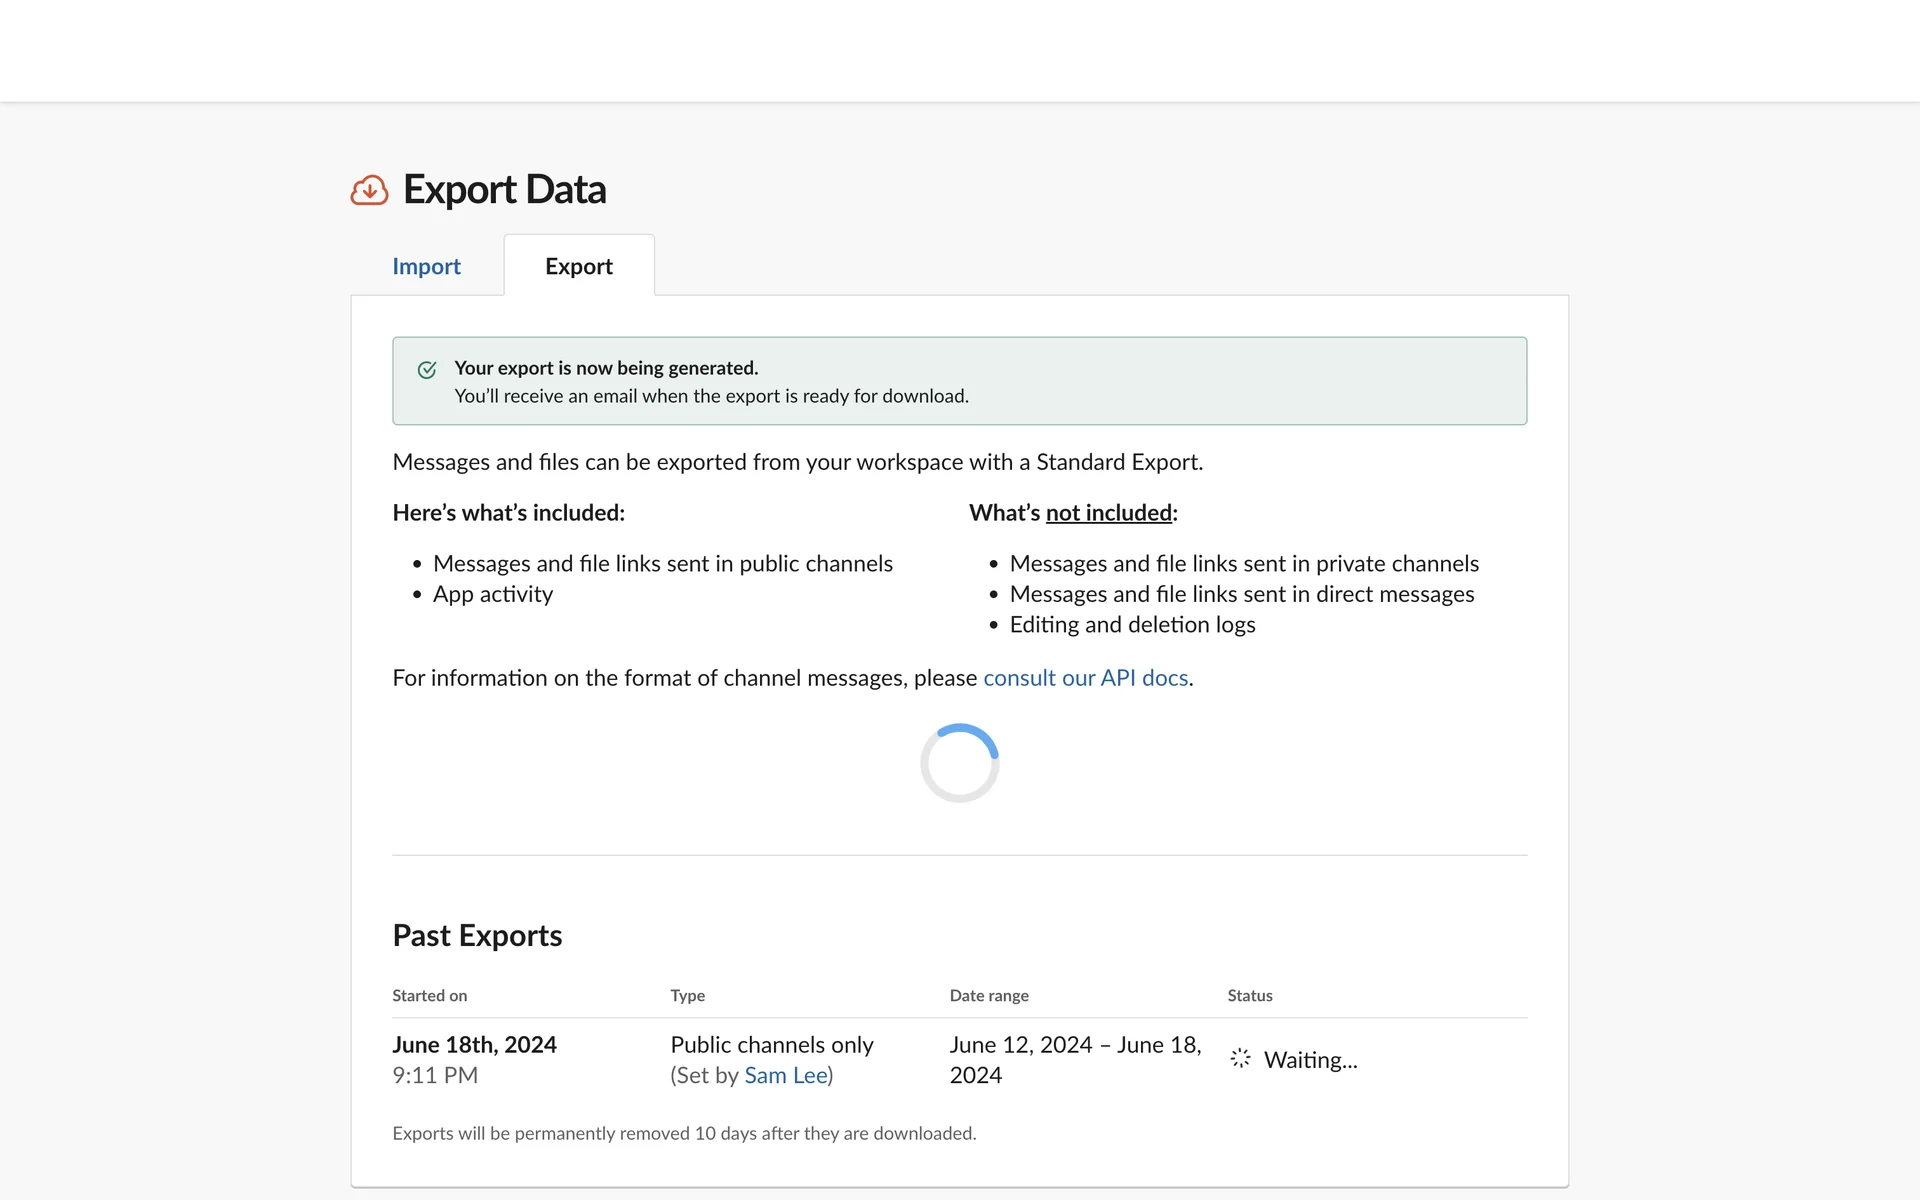
Task: Click the cloud download icon beside Export Data
Action: [x=369, y=190]
